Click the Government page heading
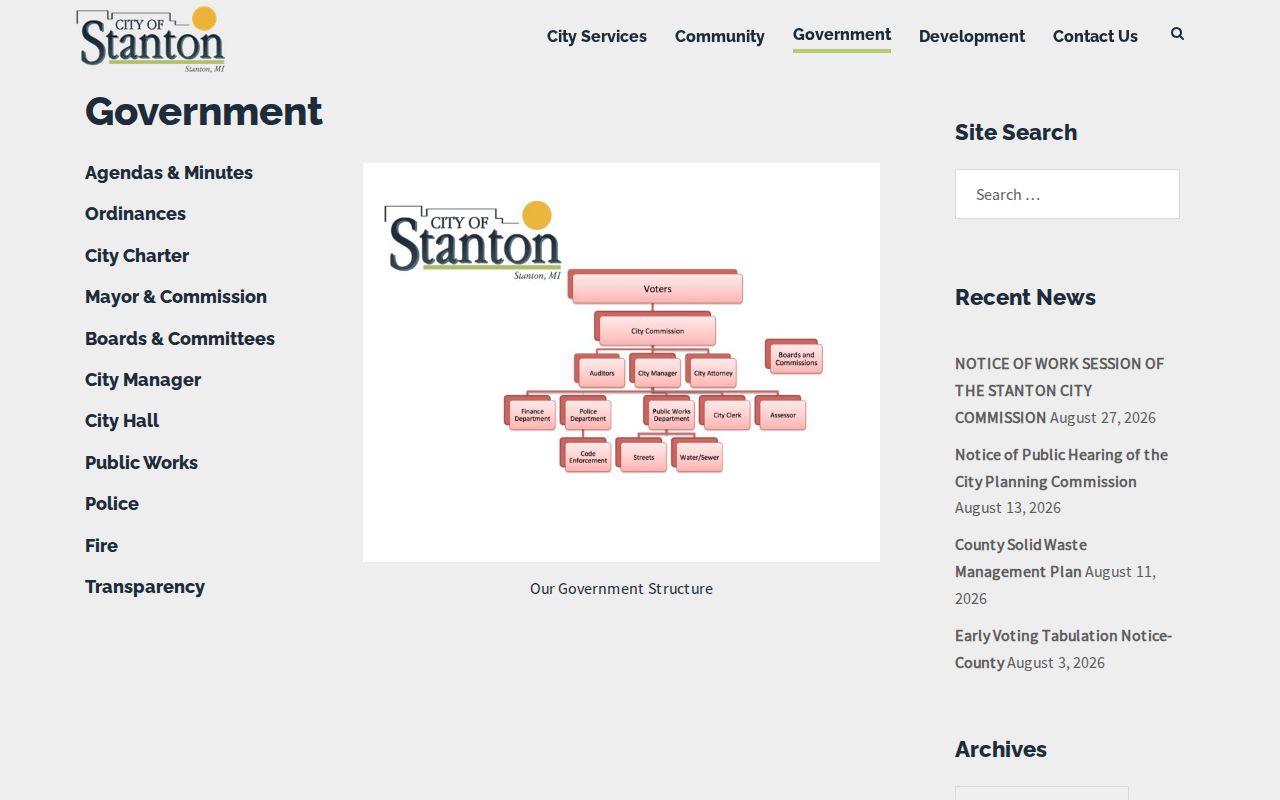This screenshot has width=1280, height=800. pos(204,111)
